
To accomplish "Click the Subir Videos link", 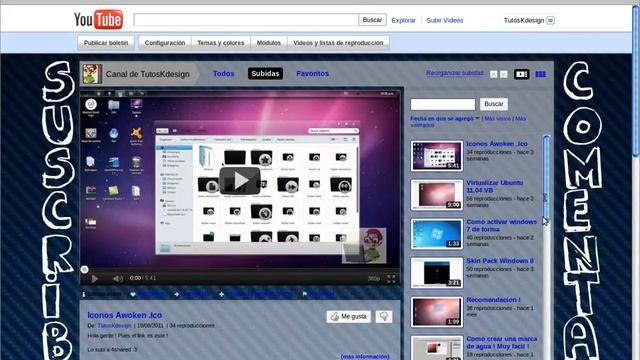I will (x=444, y=20).
